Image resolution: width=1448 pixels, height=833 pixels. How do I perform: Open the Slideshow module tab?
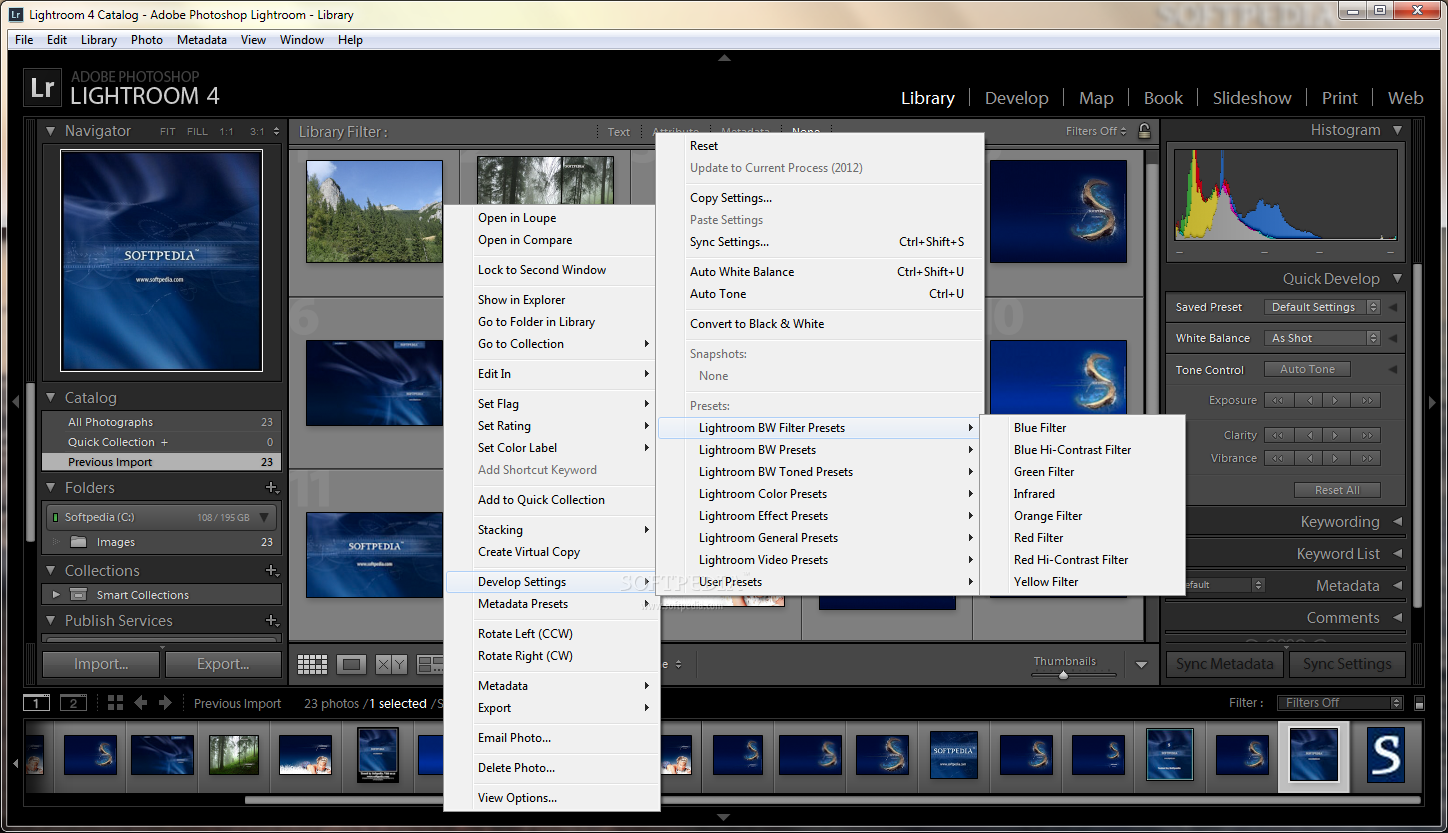pos(1252,98)
